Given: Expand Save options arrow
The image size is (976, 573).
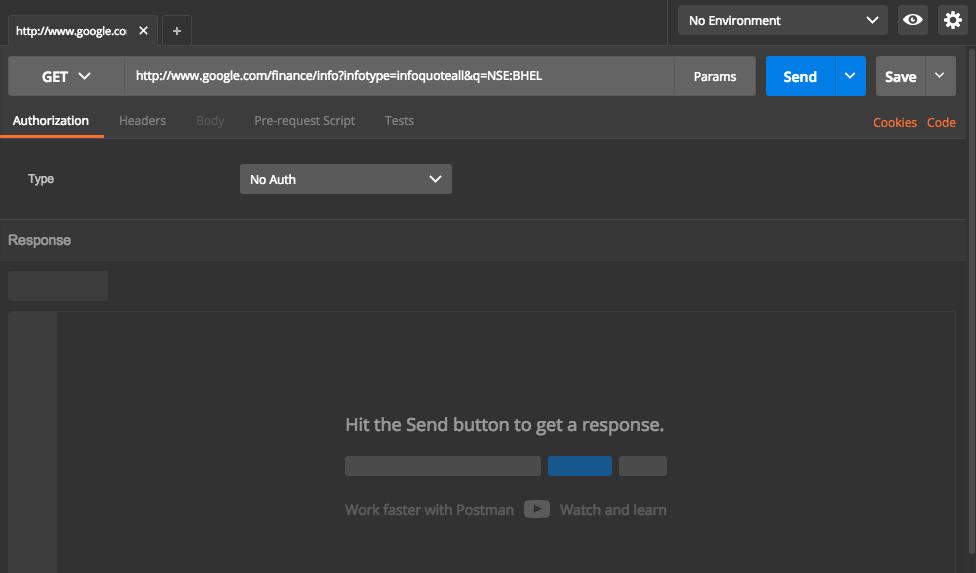Looking at the screenshot, I should (940, 76).
